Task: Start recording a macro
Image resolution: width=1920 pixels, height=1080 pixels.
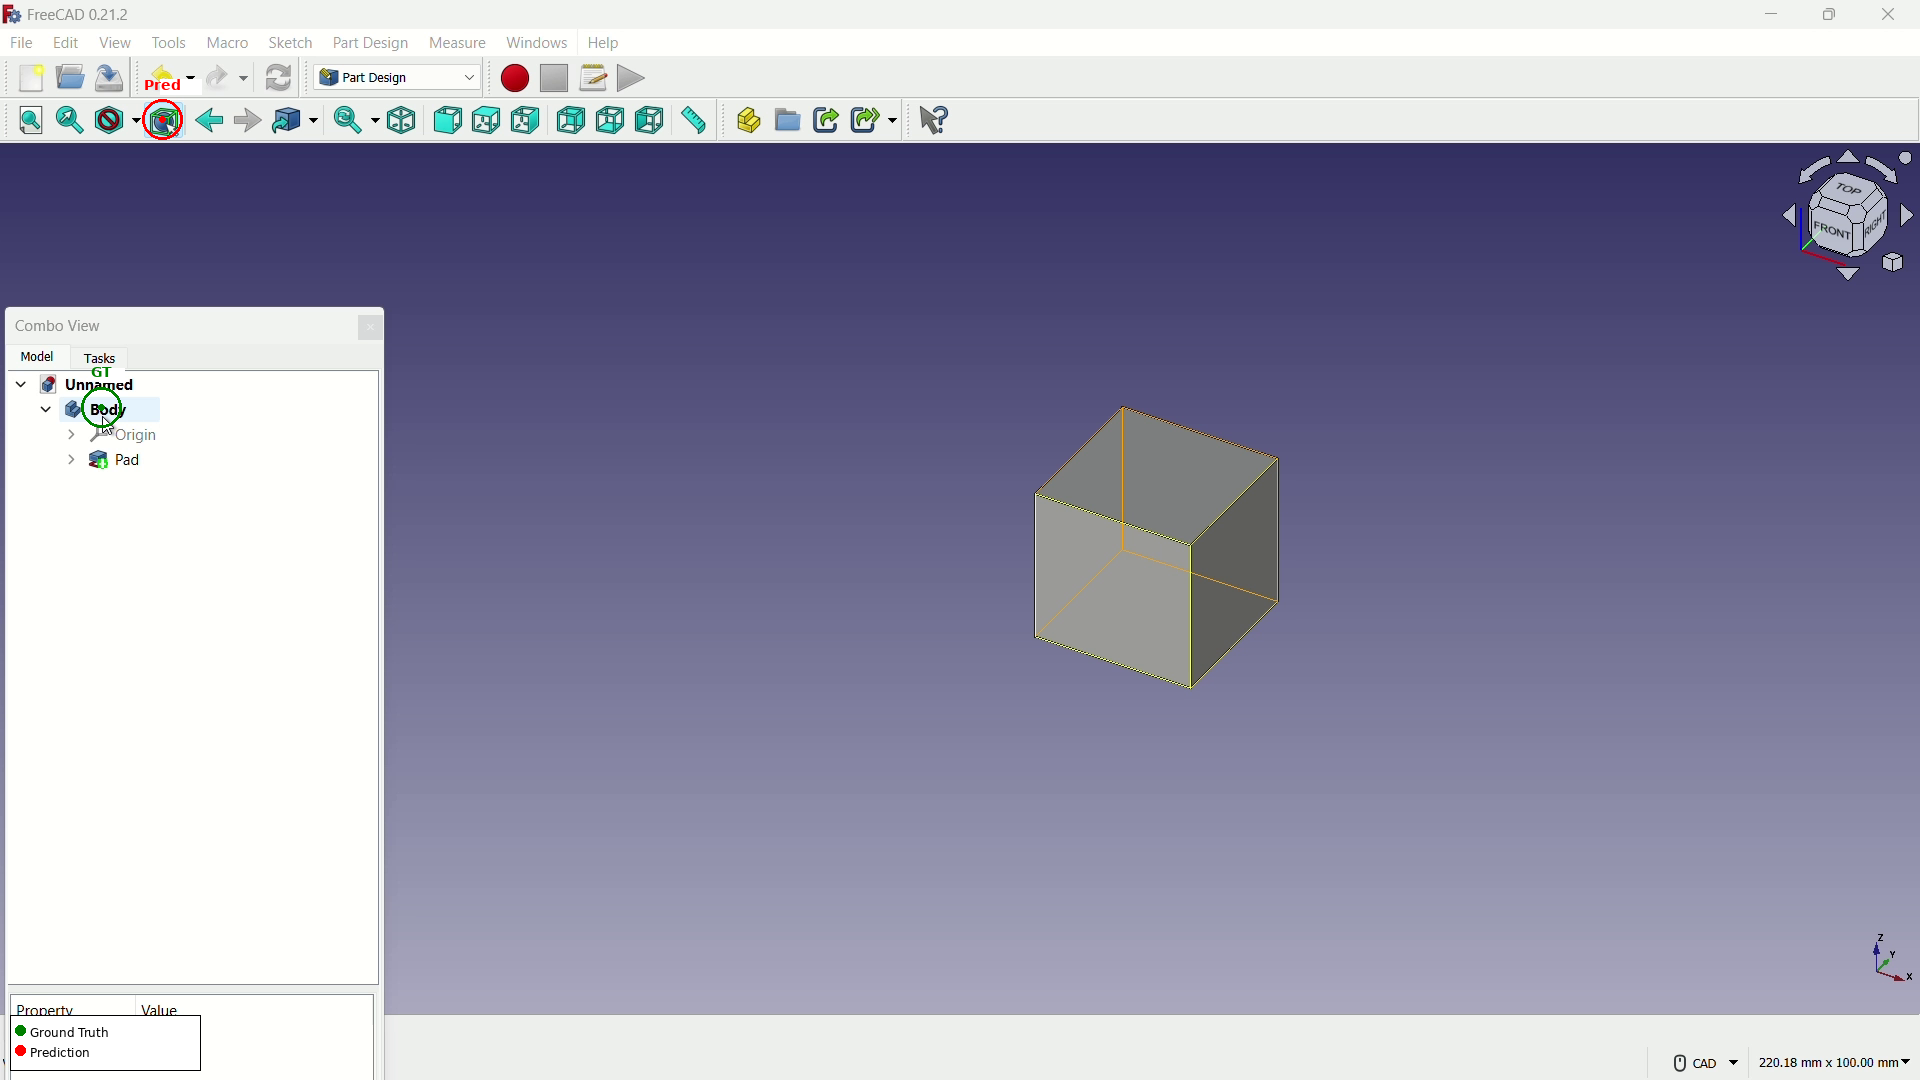Action: tap(513, 78)
